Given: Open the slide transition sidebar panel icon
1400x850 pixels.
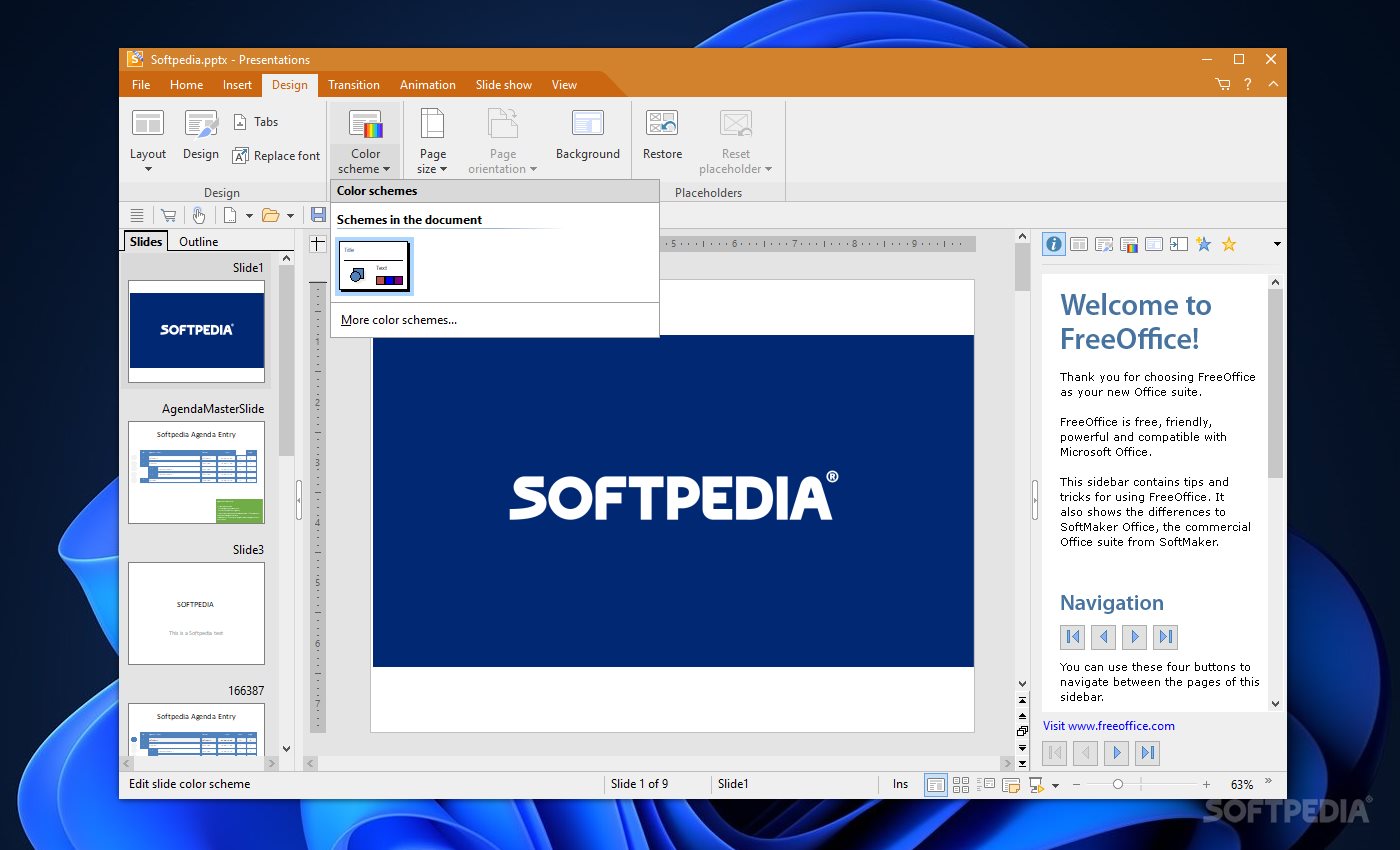Looking at the screenshot, I should 1179,244.
